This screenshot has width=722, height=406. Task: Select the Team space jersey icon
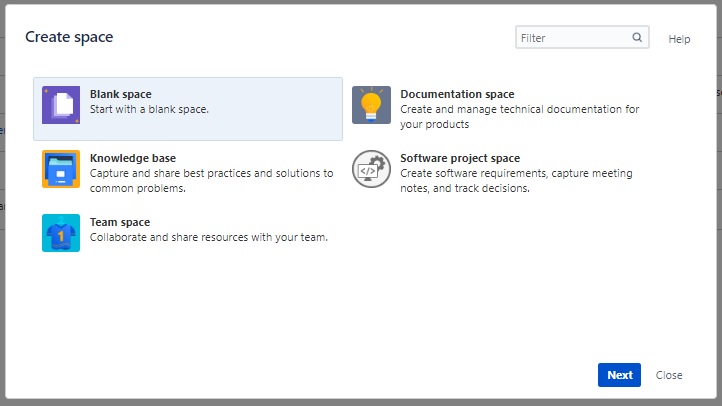click(x=61, y=233)
